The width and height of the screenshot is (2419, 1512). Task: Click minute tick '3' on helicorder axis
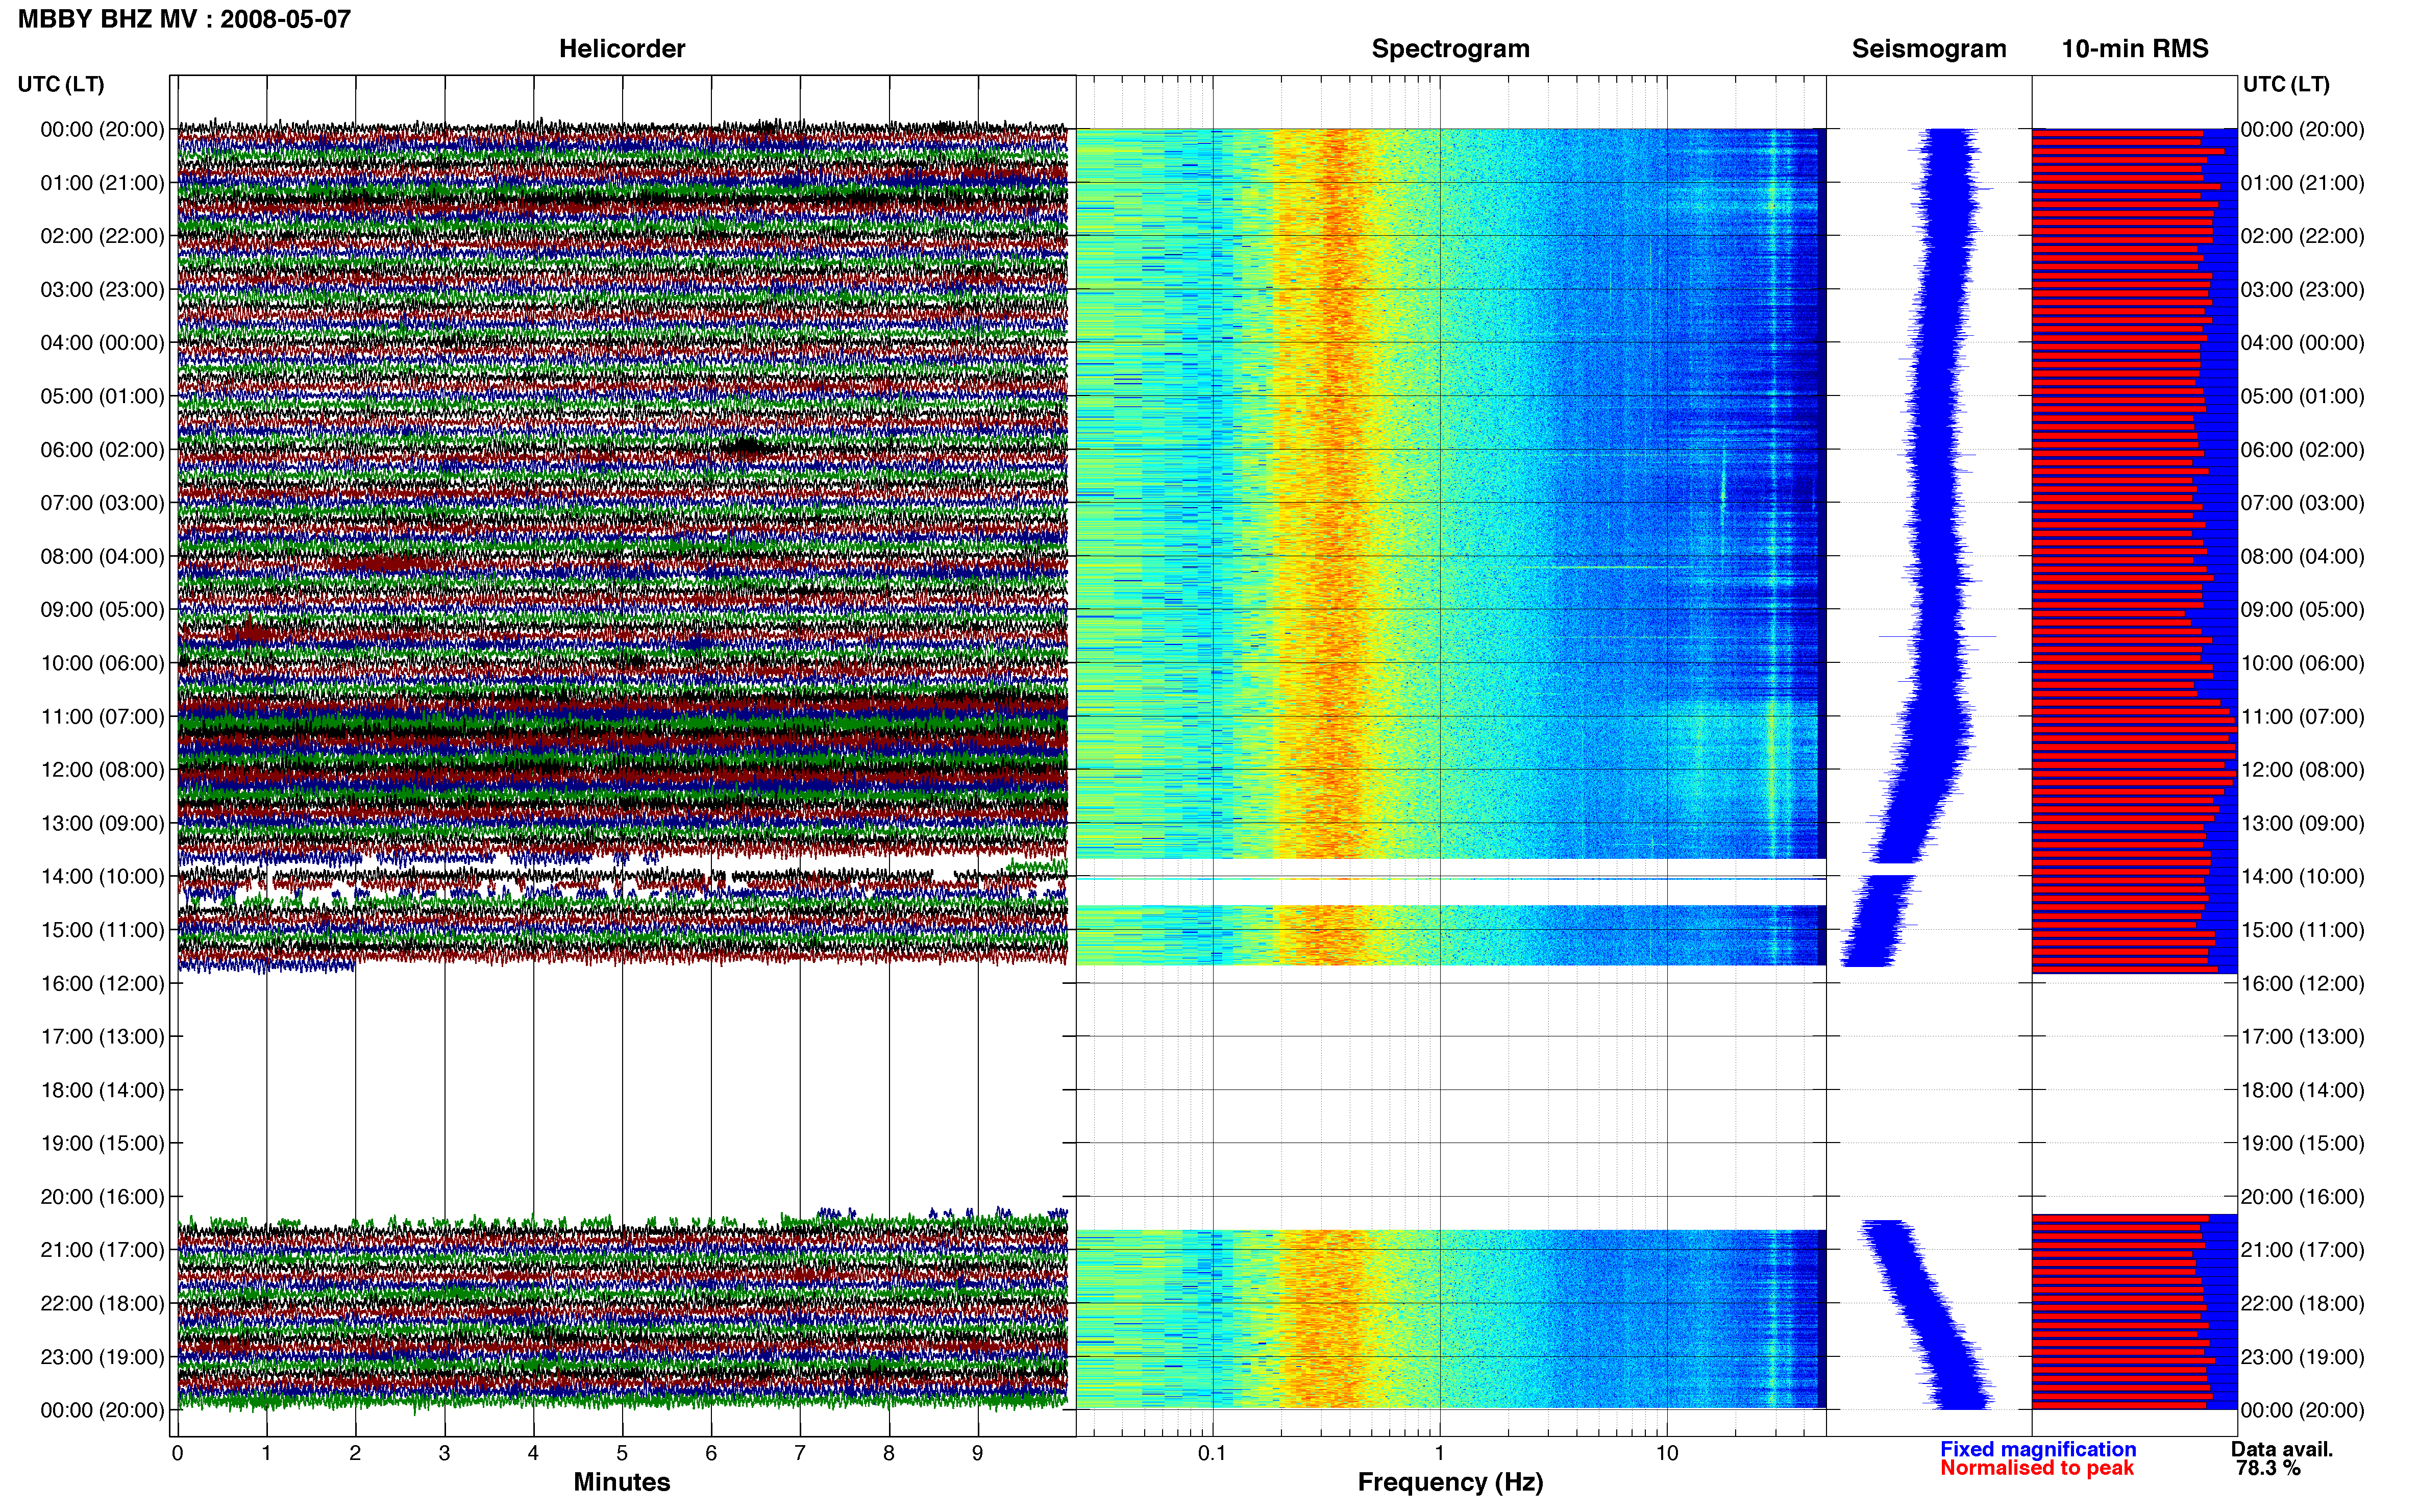click(444, 1454)
